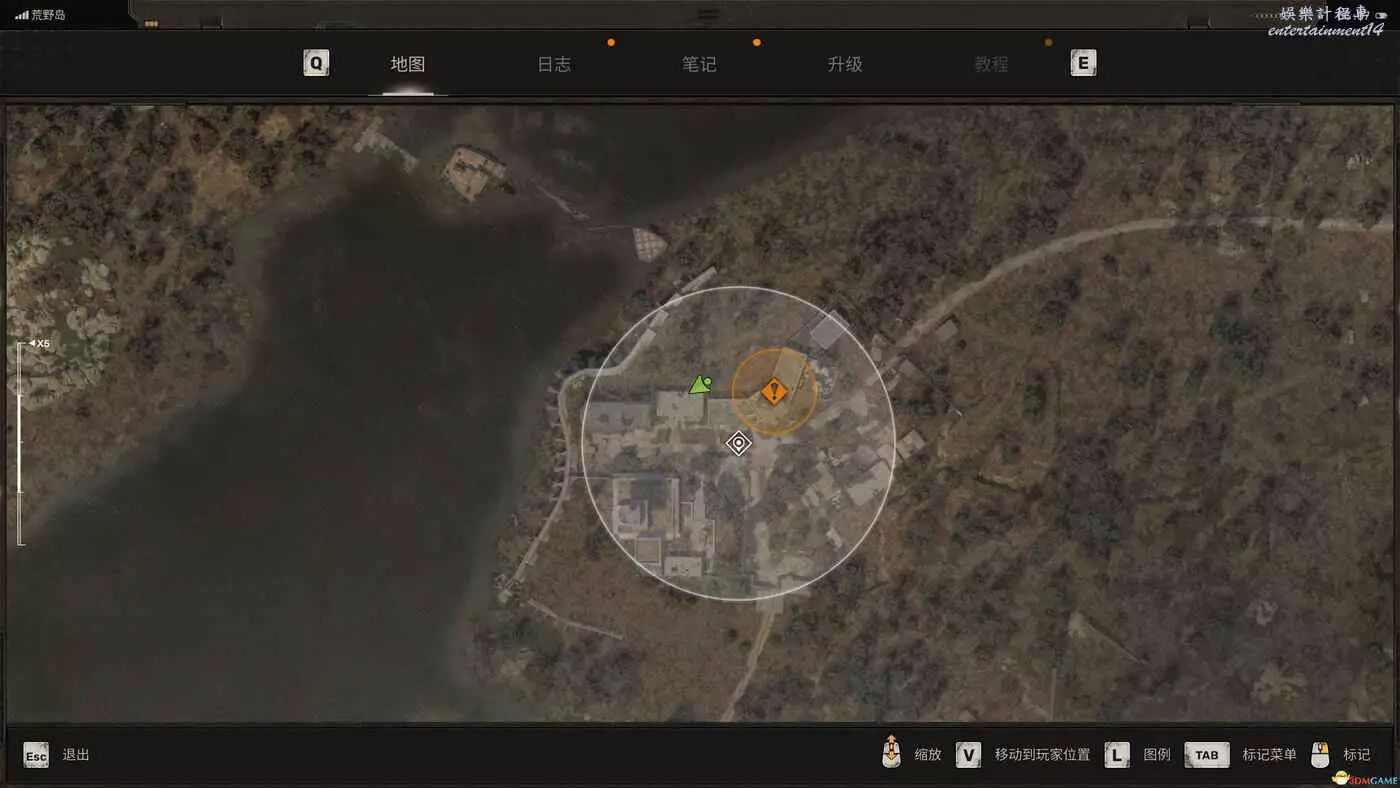1400x788 pixels.
Task: Click the vertical zoom slider on the left edge
Action: pos(20,445)
